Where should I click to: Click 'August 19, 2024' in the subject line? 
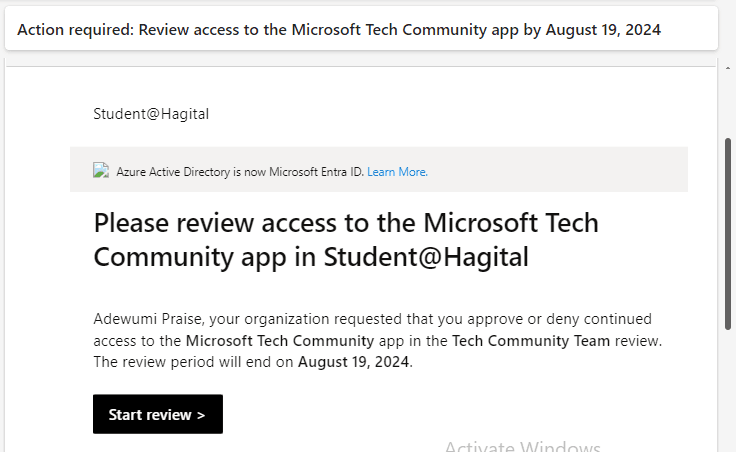[604, 29]
